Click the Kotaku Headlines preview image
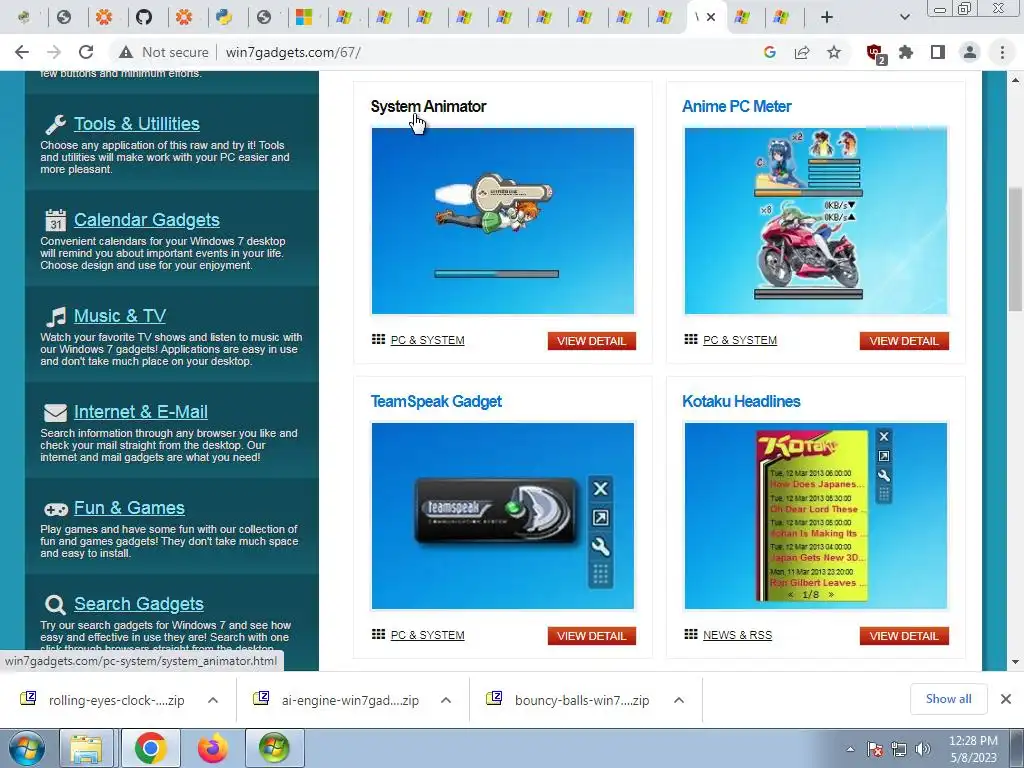The height and width of the screenshot is (768, 1024). 816,516
